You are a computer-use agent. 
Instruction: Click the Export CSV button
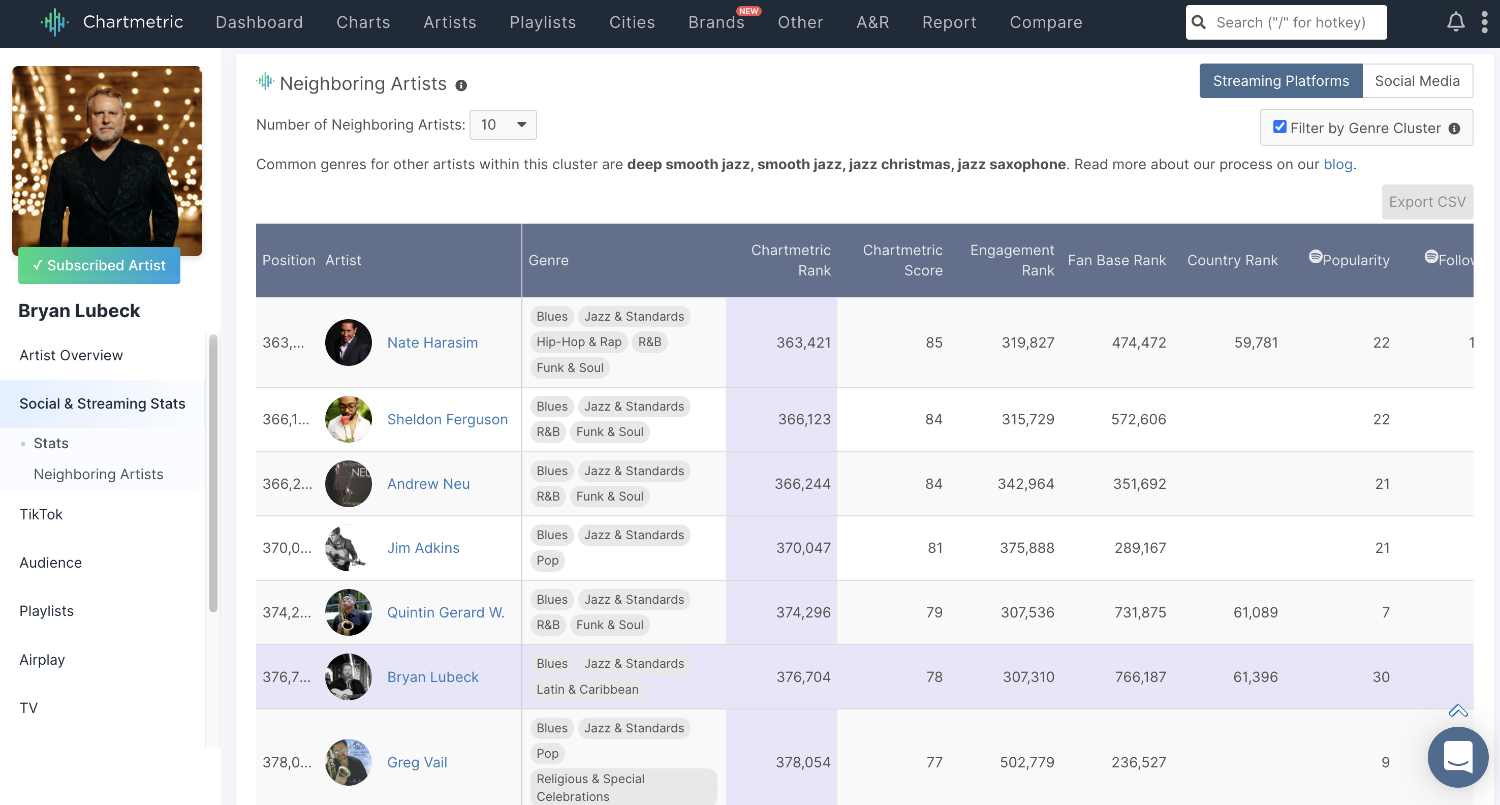[1427, 202]
